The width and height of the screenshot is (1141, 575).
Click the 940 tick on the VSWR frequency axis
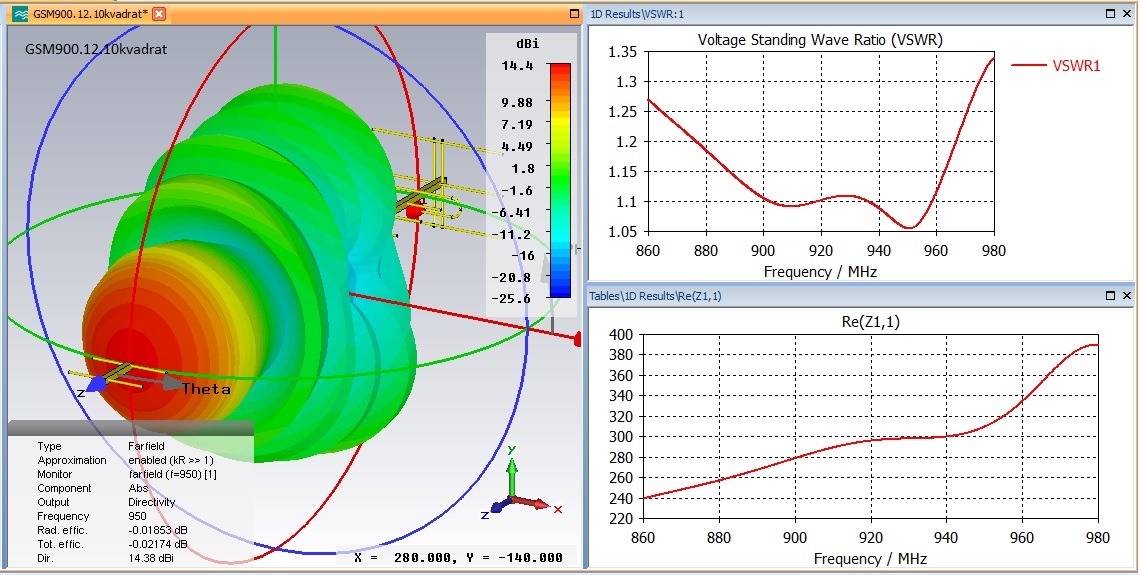pos(878,251)
